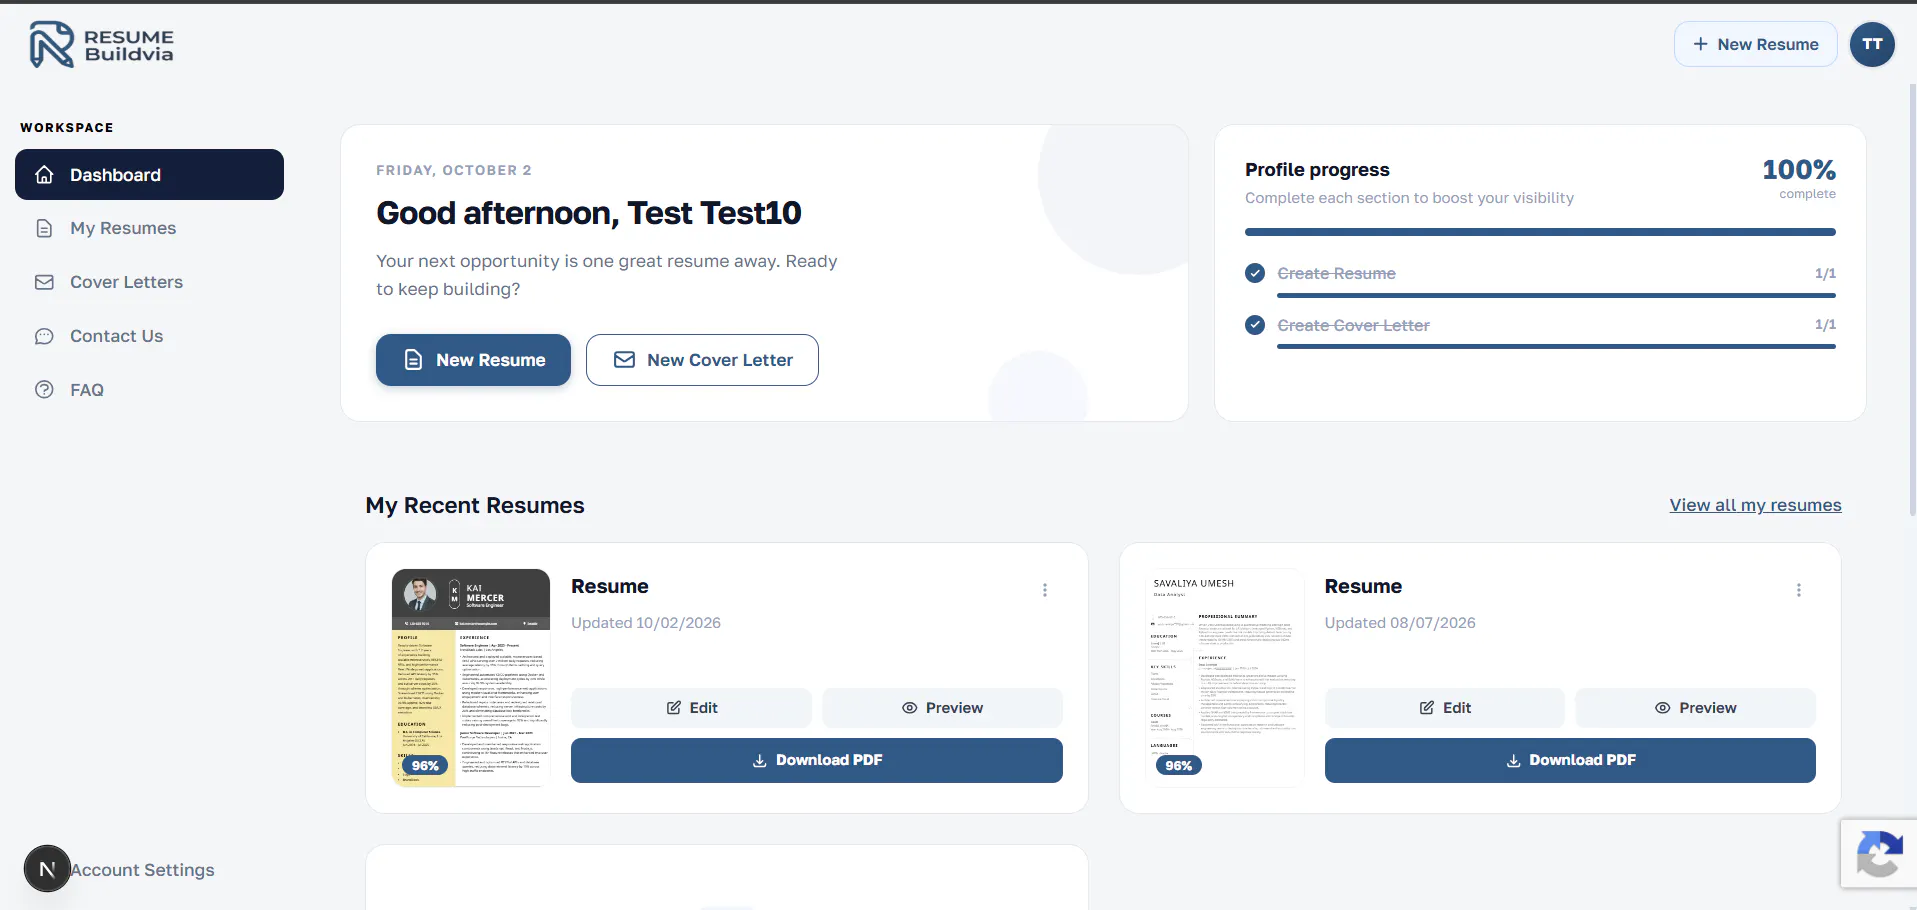Click the round N badge at bottom left
The height and width of the screenshot is (910, 1917).
(x=47, y=869)
